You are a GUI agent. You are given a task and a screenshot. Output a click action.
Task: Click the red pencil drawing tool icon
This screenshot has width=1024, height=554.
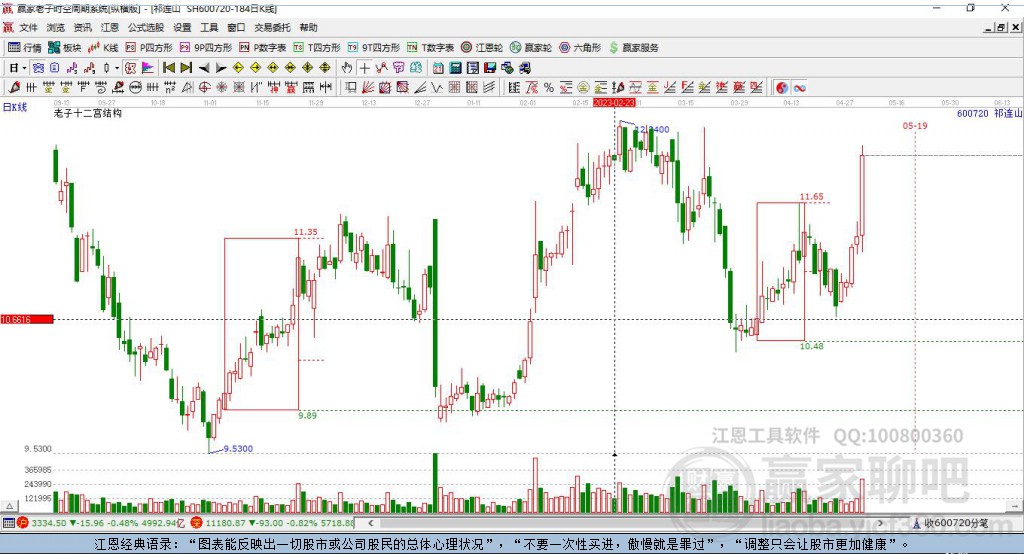(x=14, y=88)
